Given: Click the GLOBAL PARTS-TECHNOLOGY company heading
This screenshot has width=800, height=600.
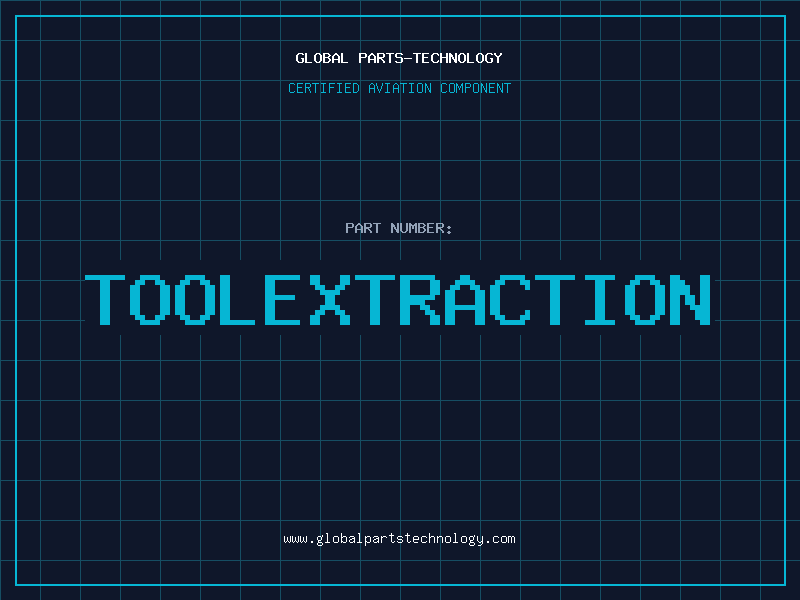Looking at the screenshot, I should pyautogui.click(x=399, y=58).
